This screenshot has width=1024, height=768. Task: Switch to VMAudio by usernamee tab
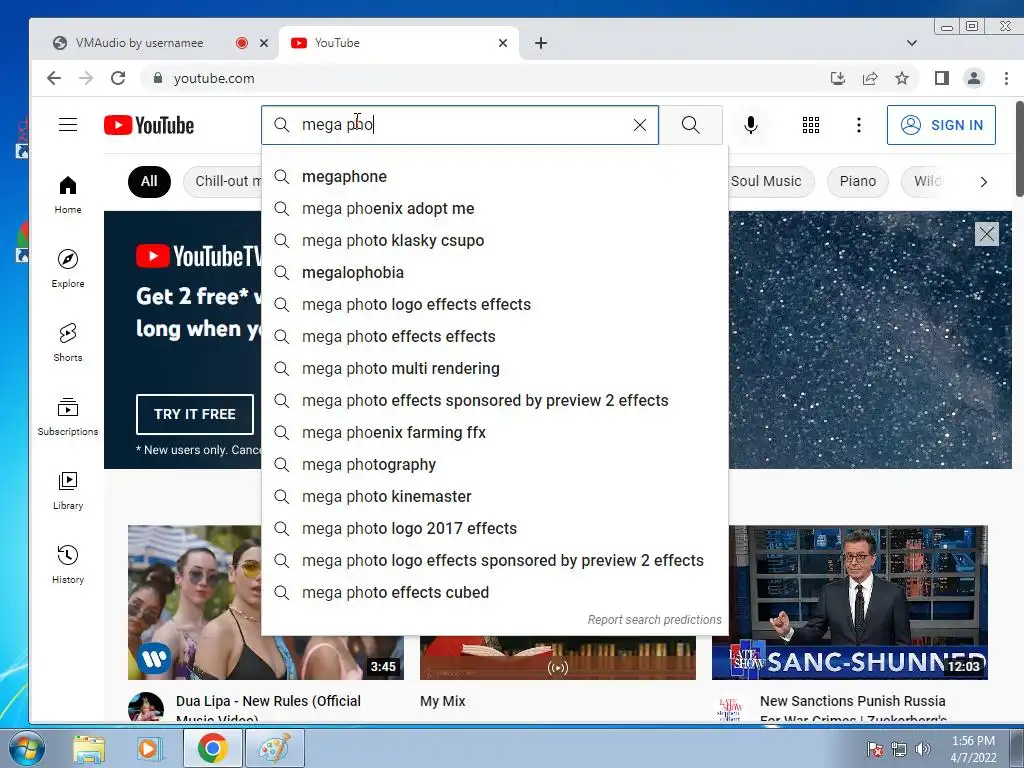tap(139, 43)
